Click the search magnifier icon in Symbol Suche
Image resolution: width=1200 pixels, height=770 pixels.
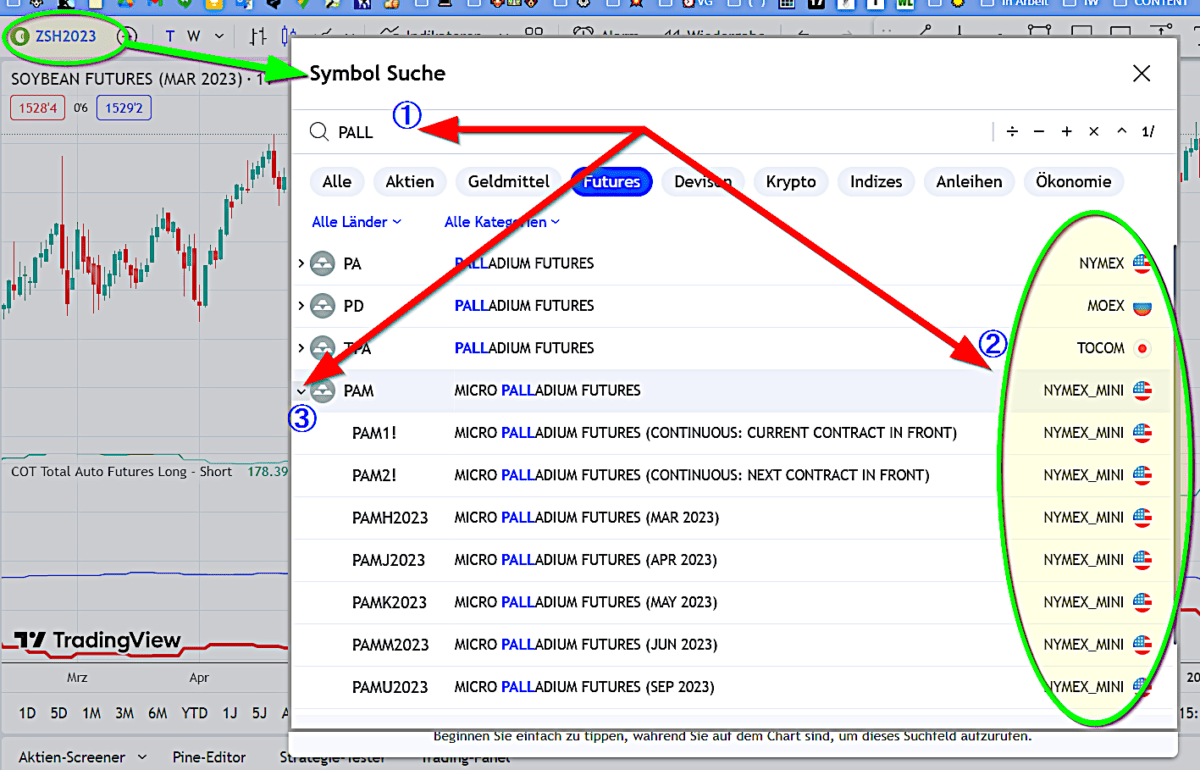coord(318,131)
